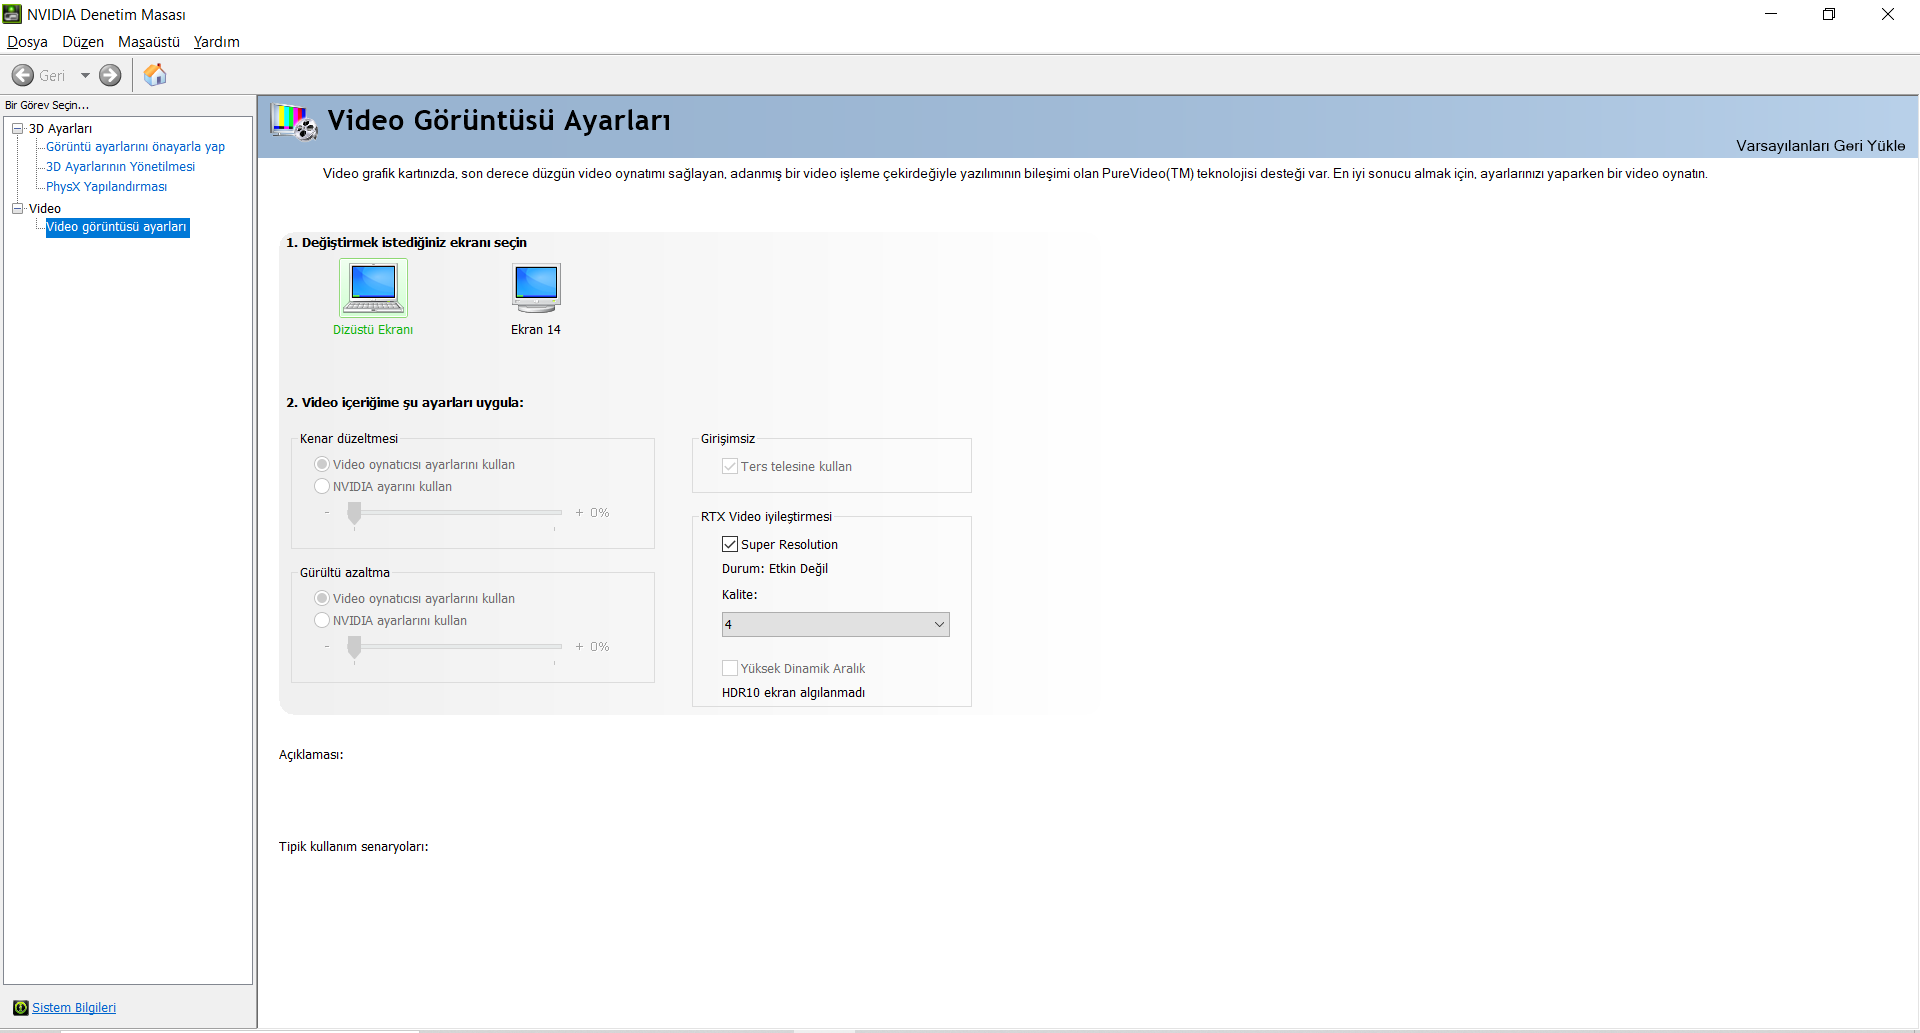Viewport: 1920px width, 1033px height.
Task: Select Gürültü azaltma video player settings radio
Action: (322, 598)
